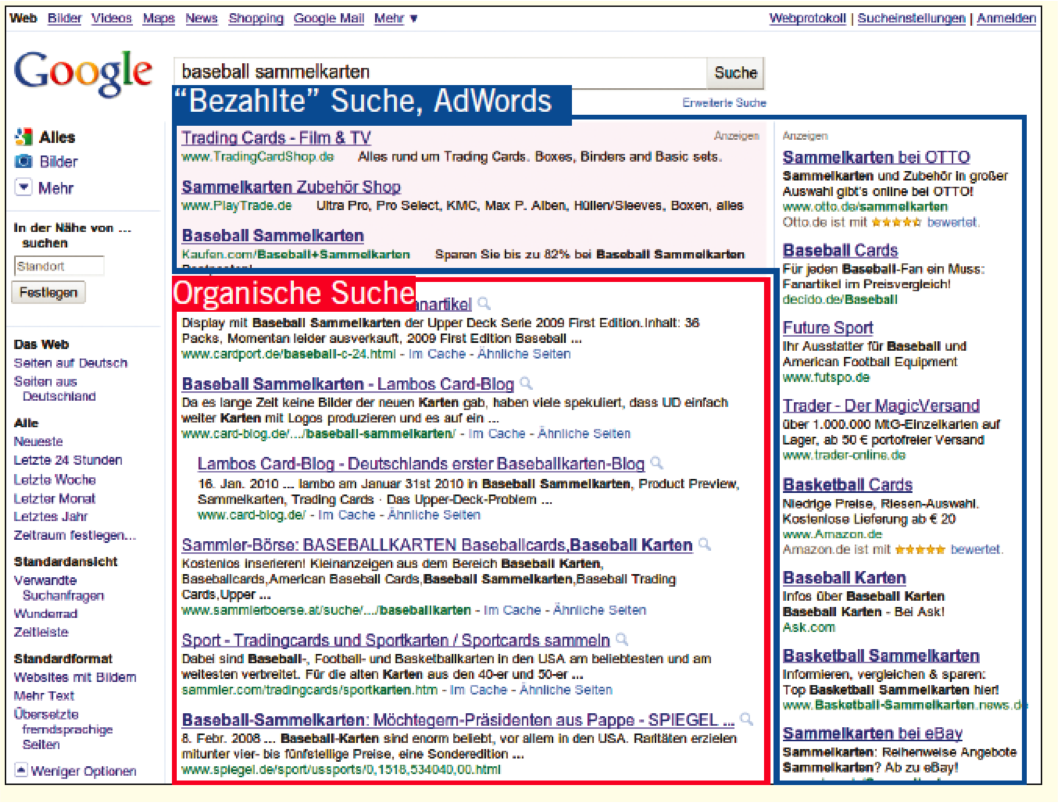
Task: Collapse options via Weniger Optionen
Action: (76, 771)
